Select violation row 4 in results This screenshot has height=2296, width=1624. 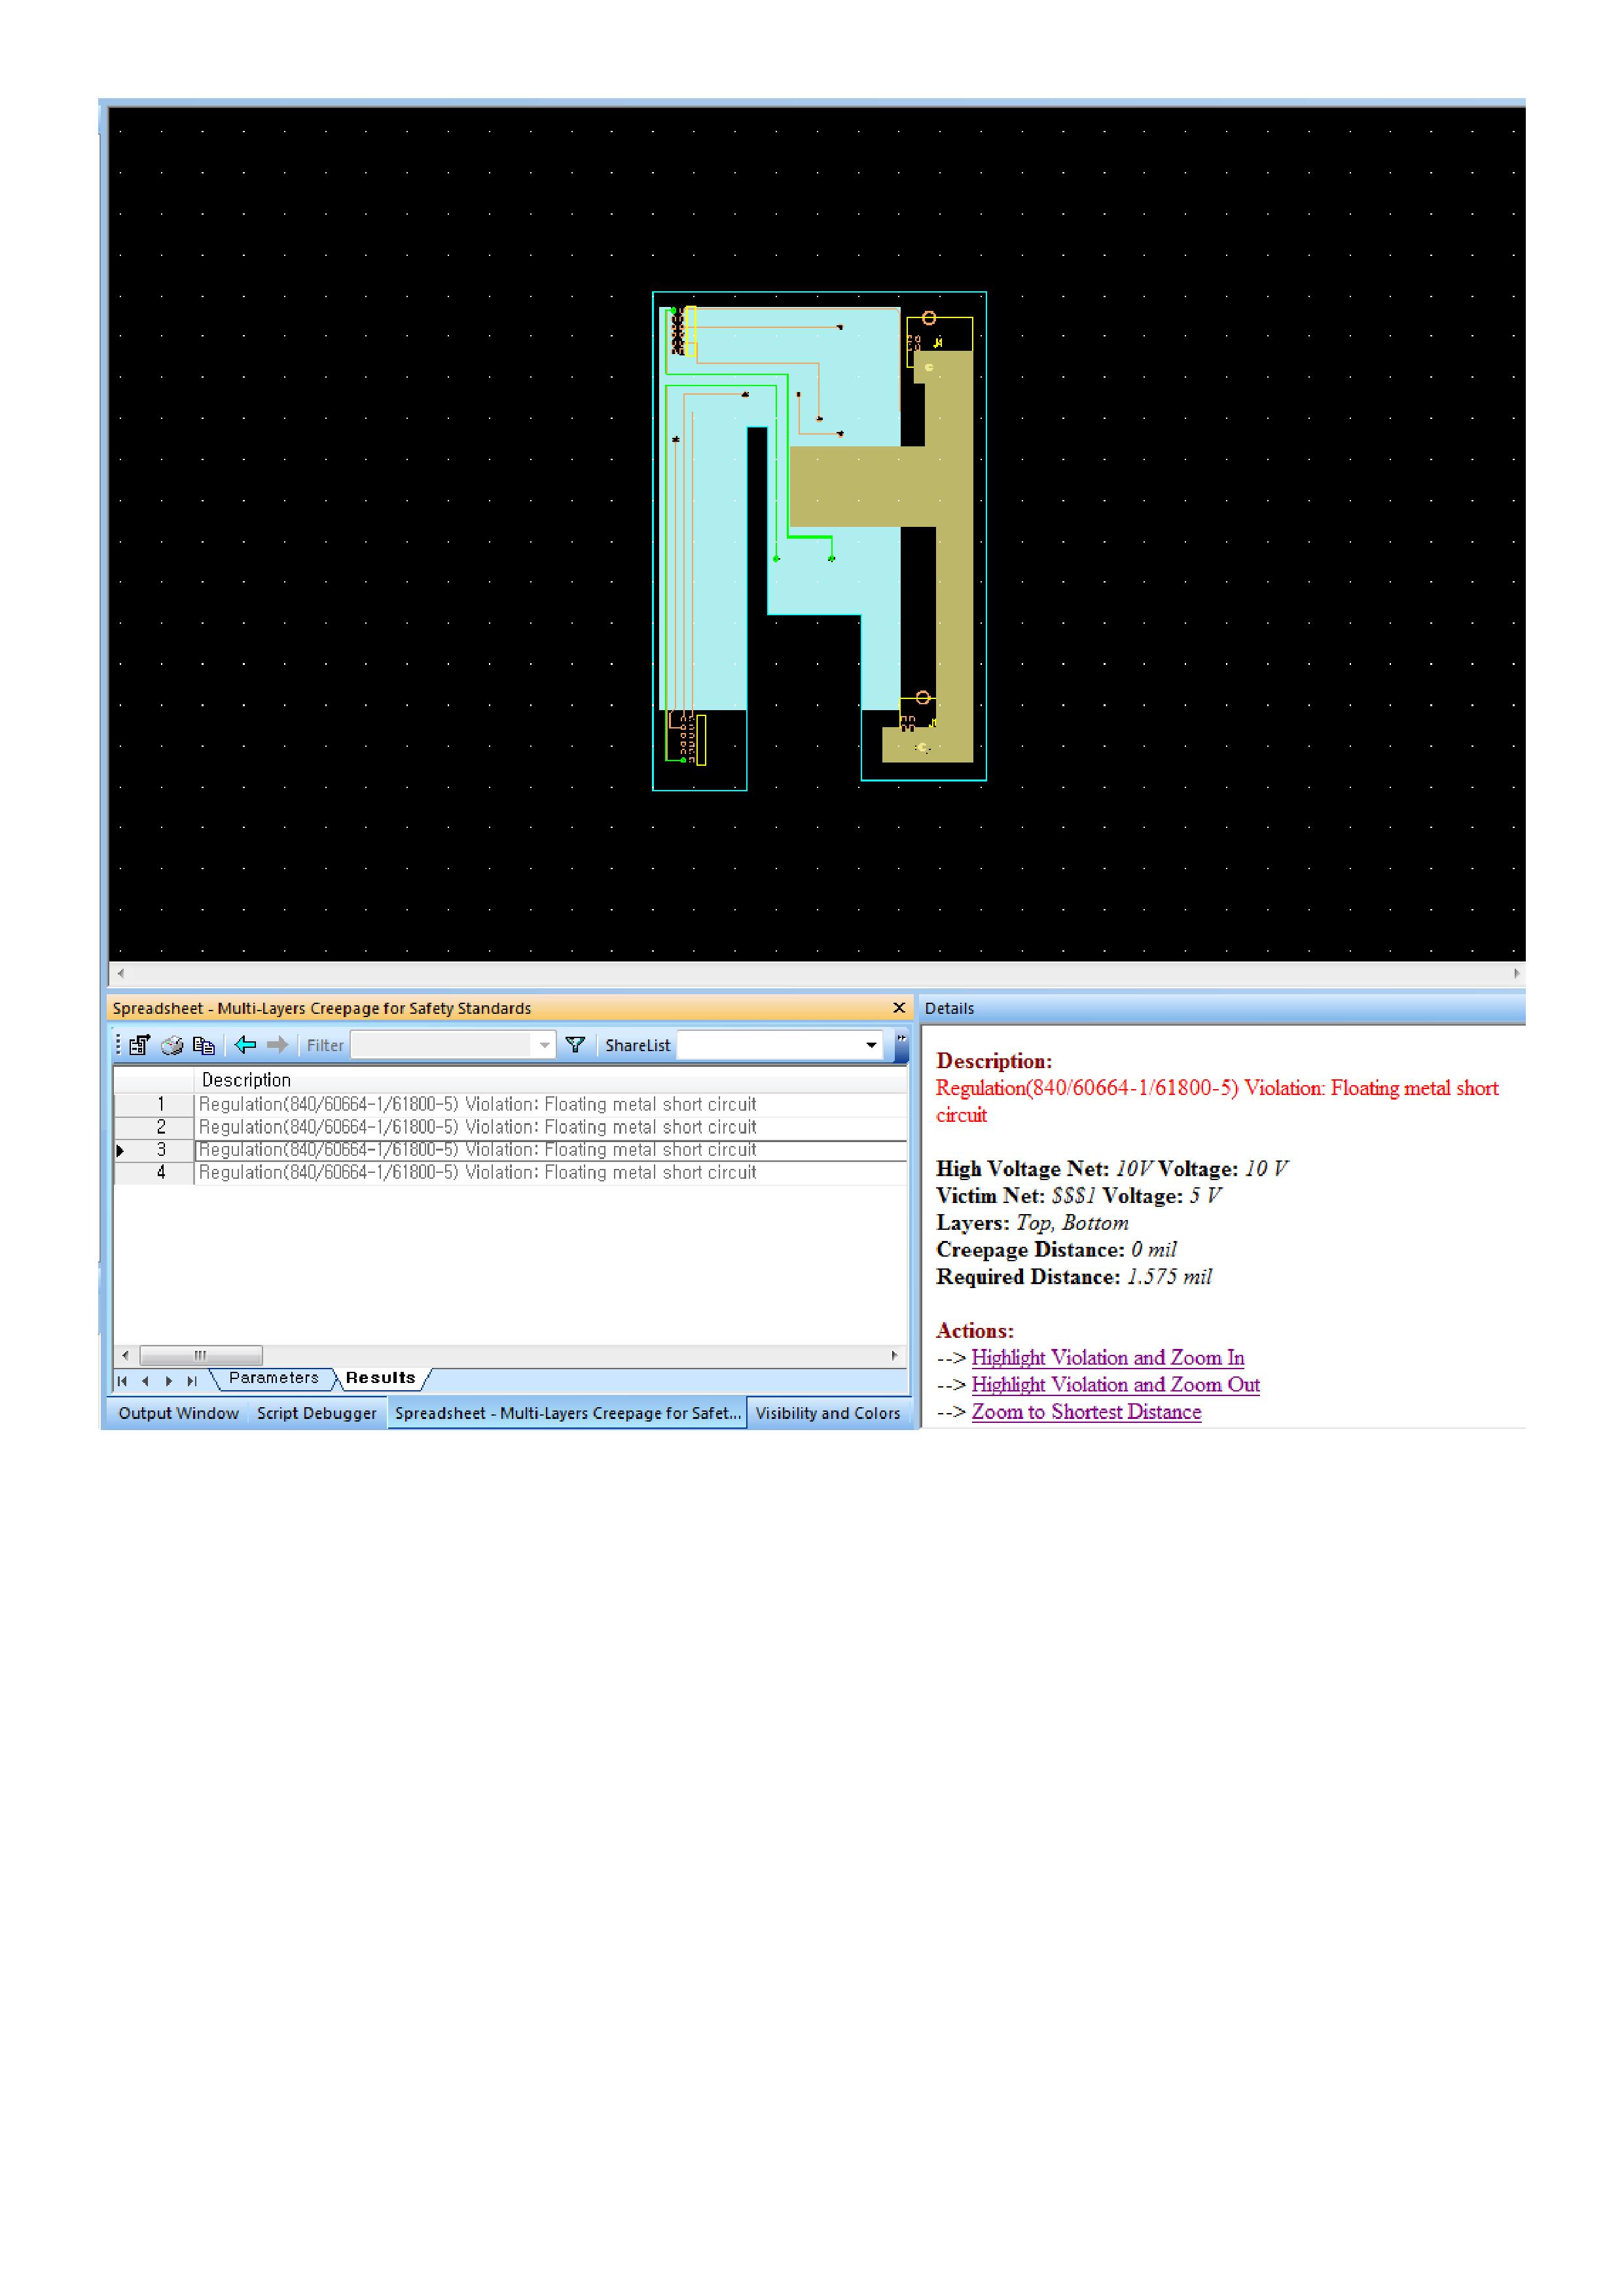point(477,1172)
